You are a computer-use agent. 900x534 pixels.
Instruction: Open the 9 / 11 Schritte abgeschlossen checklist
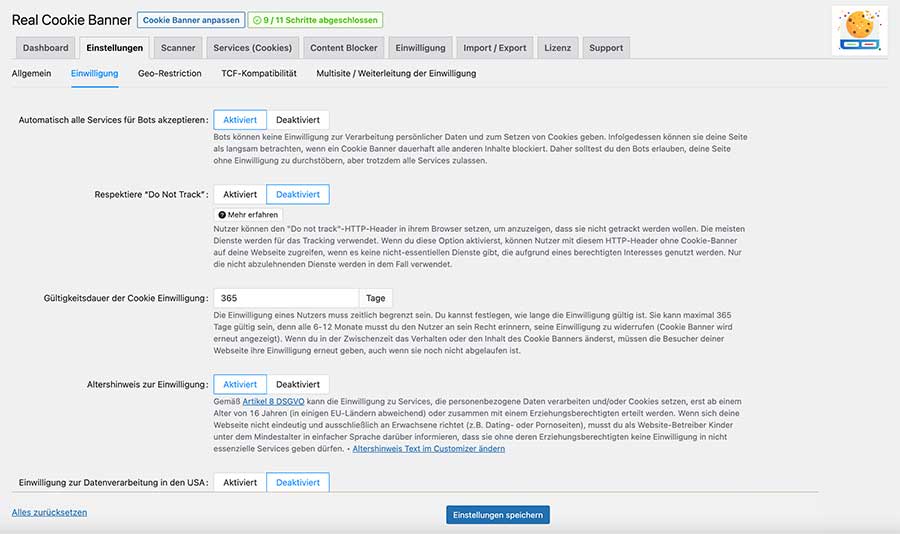click(315, 20)
